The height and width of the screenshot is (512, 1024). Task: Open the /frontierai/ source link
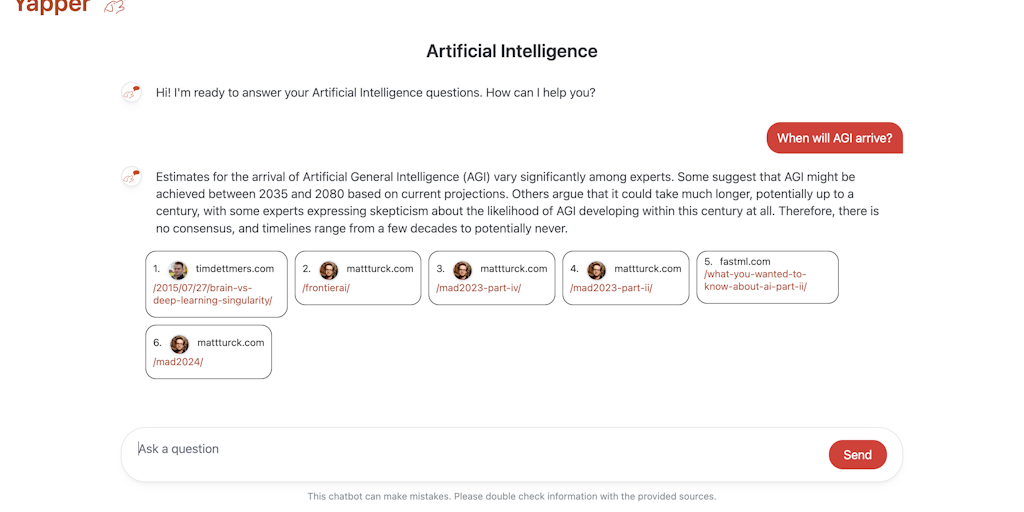[326, 288]
